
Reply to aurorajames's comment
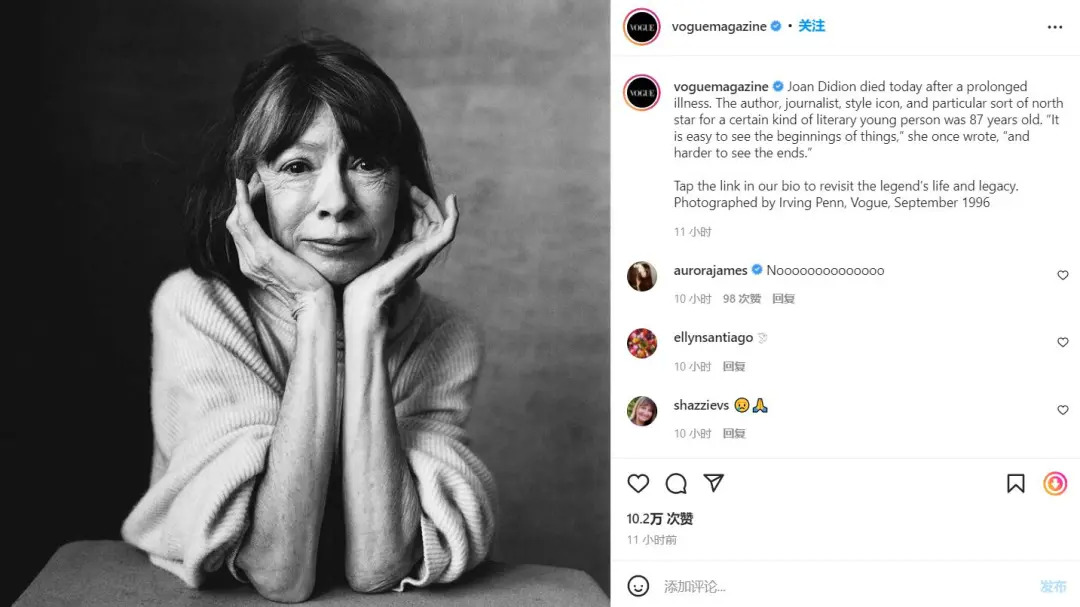[784, 298]
